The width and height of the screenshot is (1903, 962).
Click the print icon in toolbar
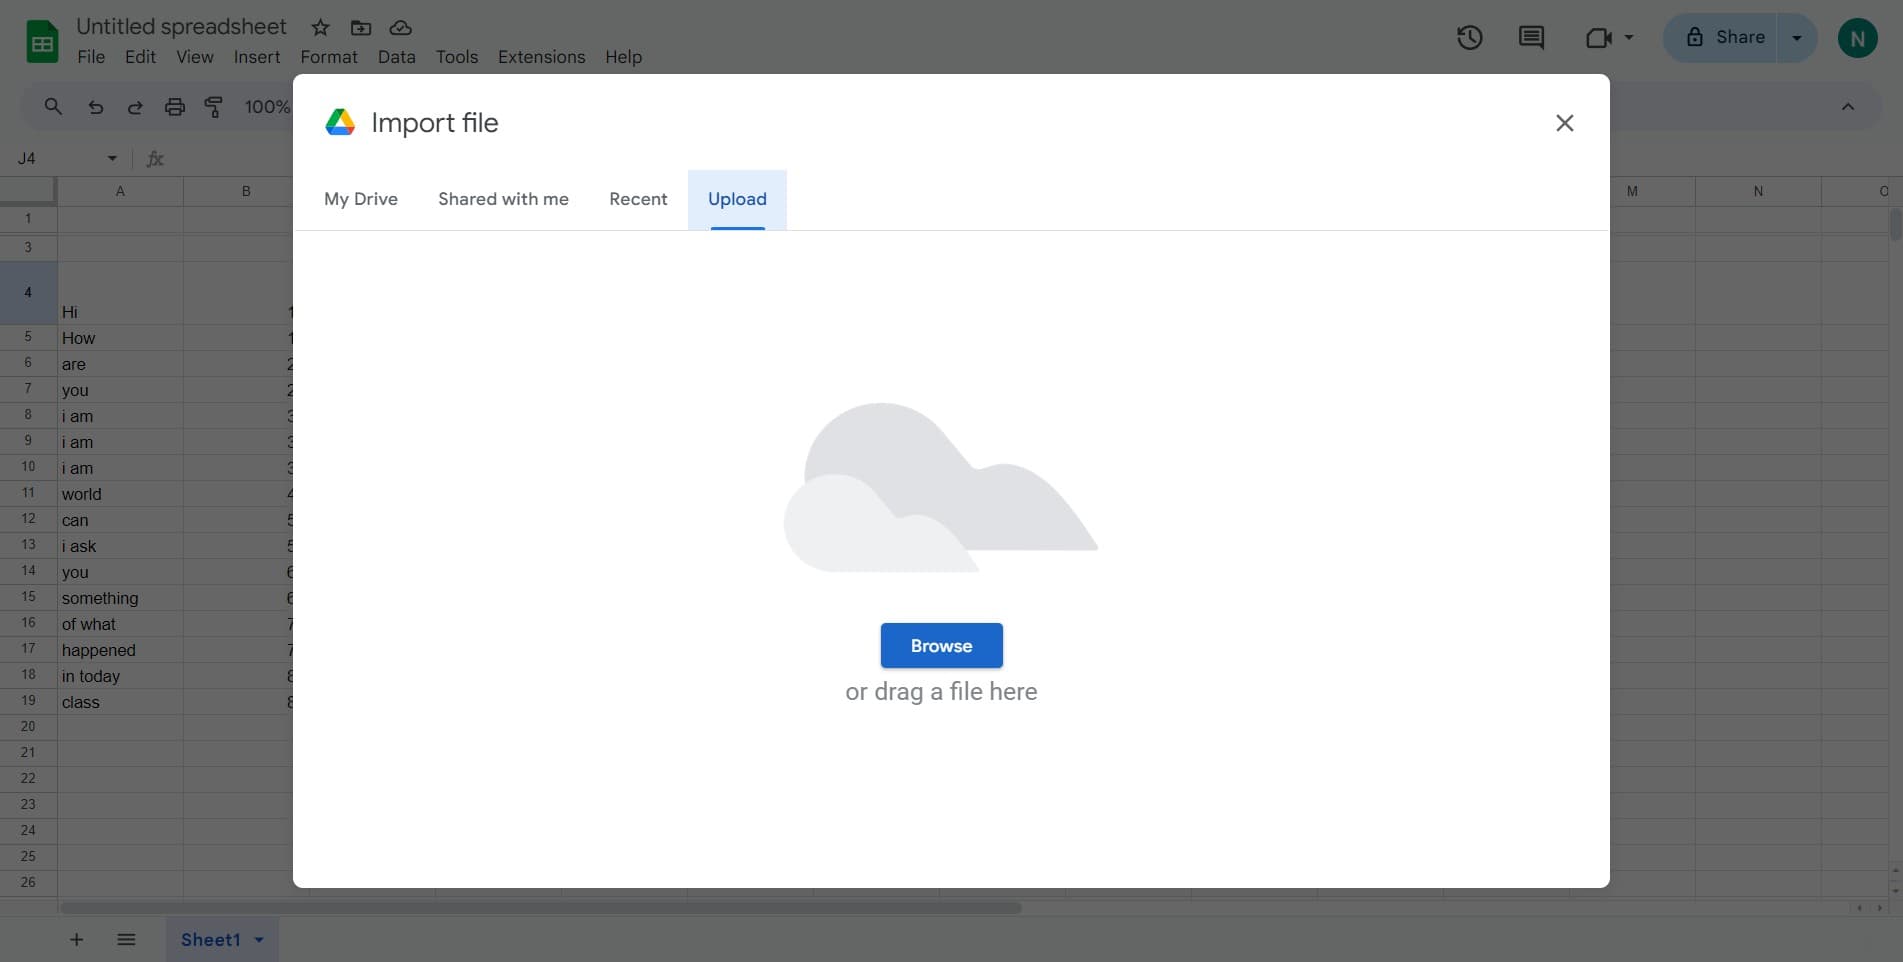click(175, 107)
